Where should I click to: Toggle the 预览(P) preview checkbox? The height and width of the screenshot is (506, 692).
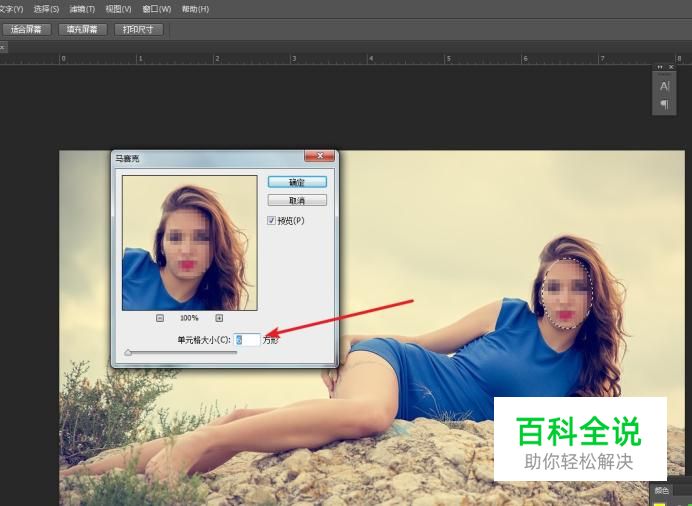click(272, 220)
